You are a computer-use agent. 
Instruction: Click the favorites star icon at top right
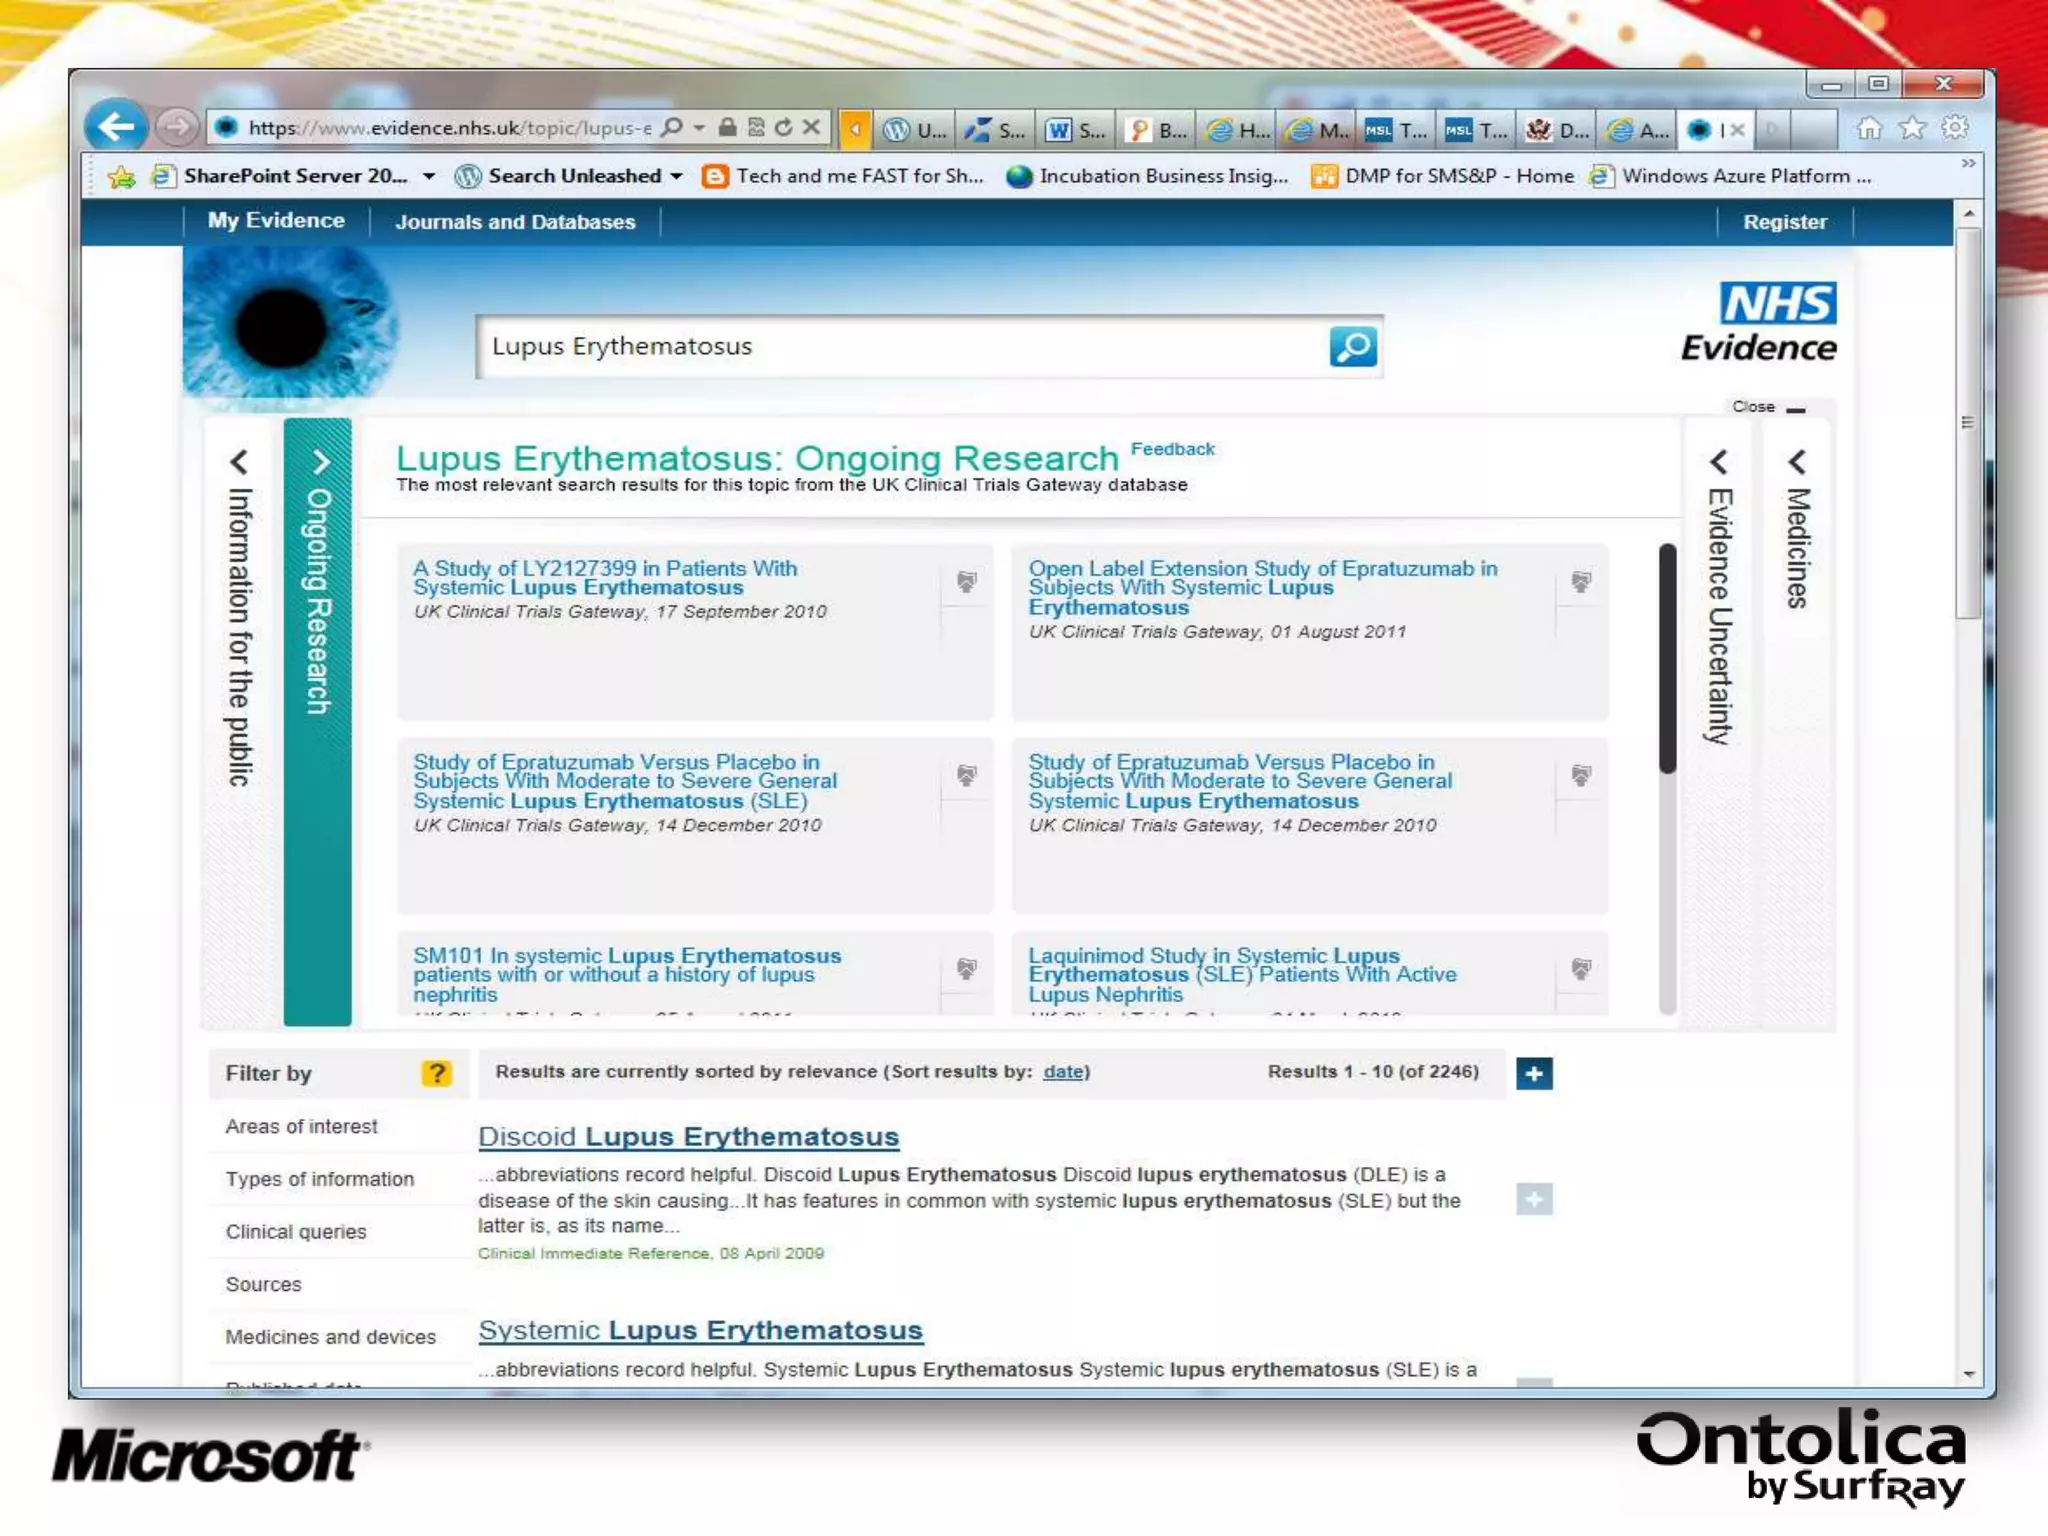point(1912,128)
